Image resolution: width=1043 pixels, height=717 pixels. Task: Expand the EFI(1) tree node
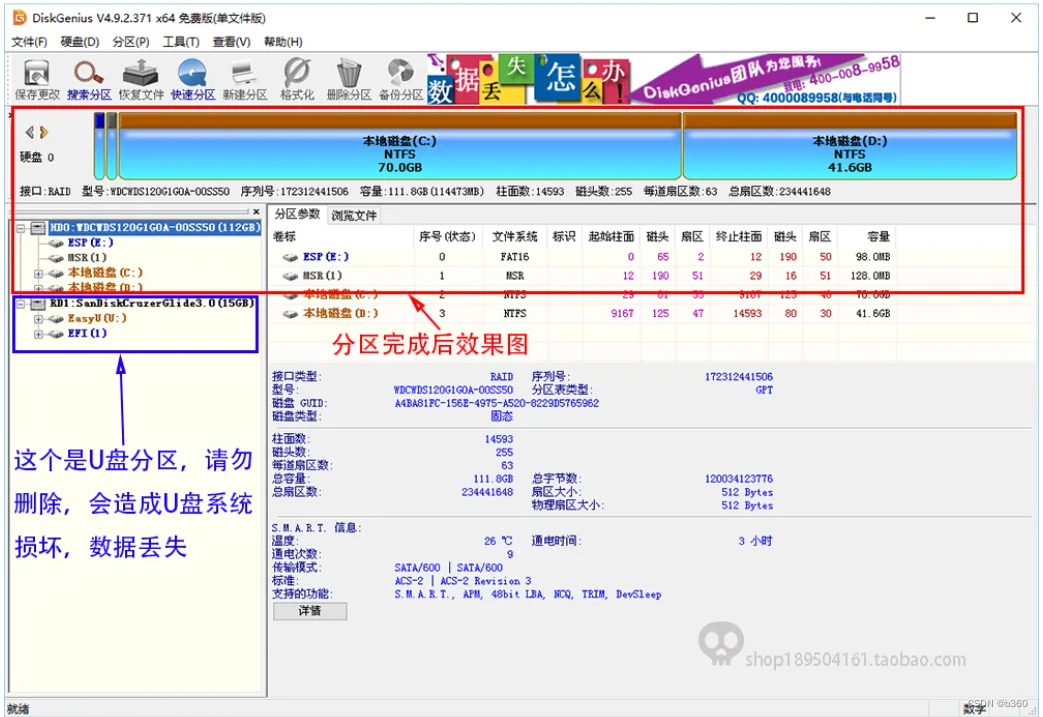click(x=39, y=334)
